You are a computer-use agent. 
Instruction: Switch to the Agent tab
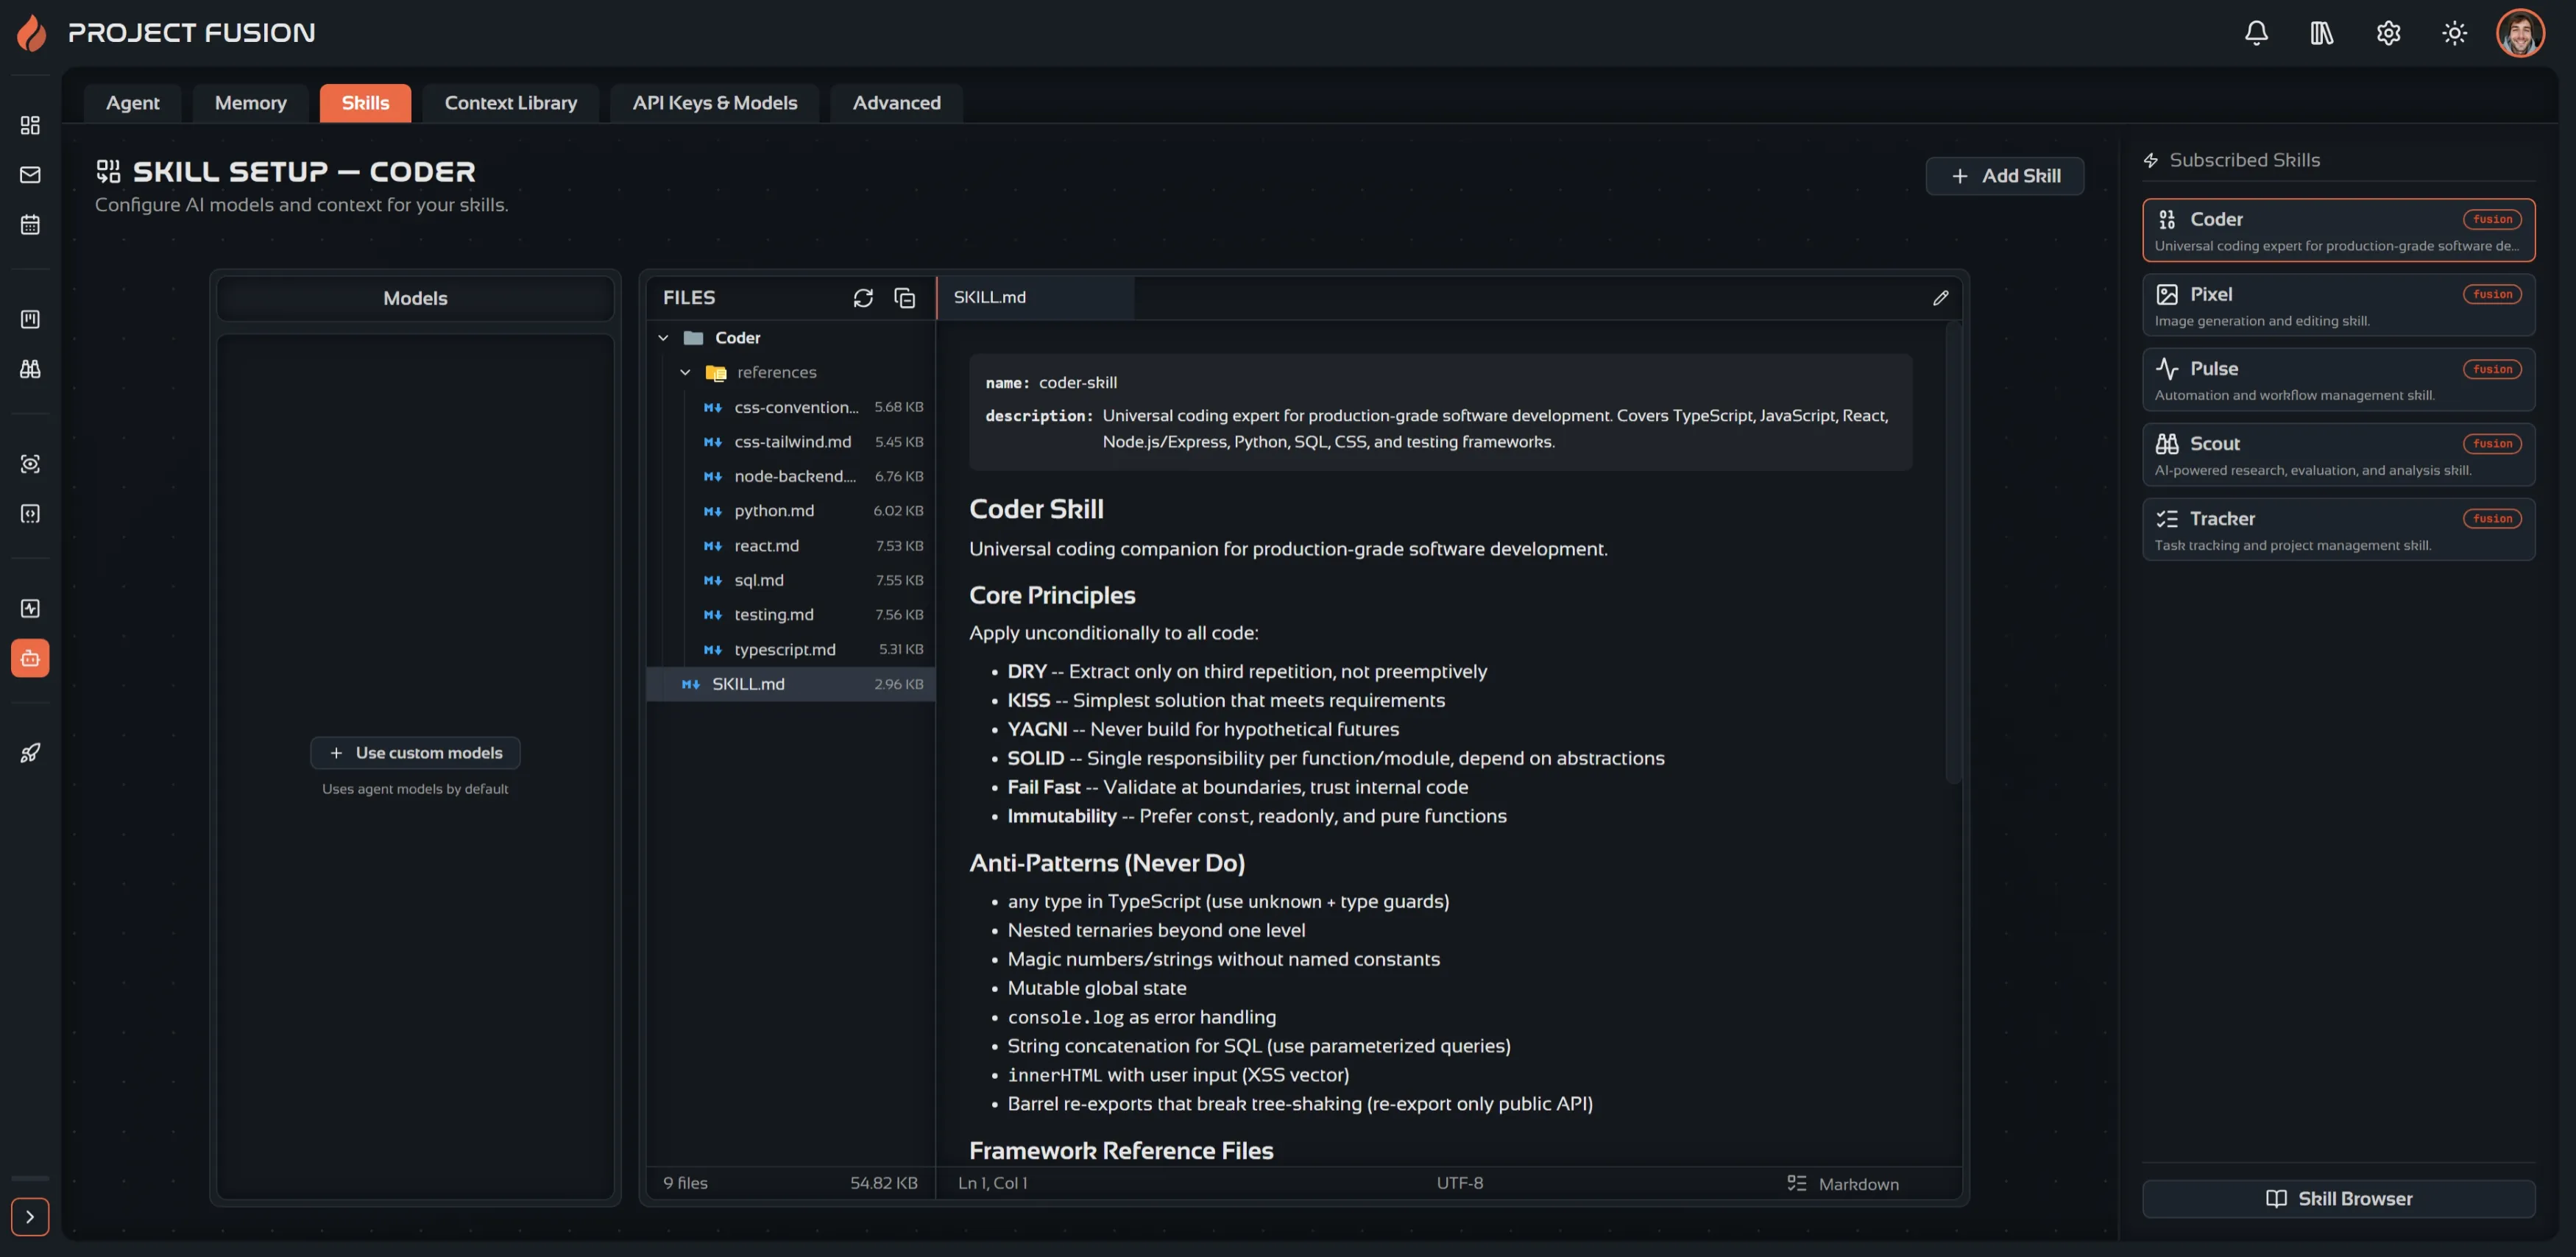[132, 103]
